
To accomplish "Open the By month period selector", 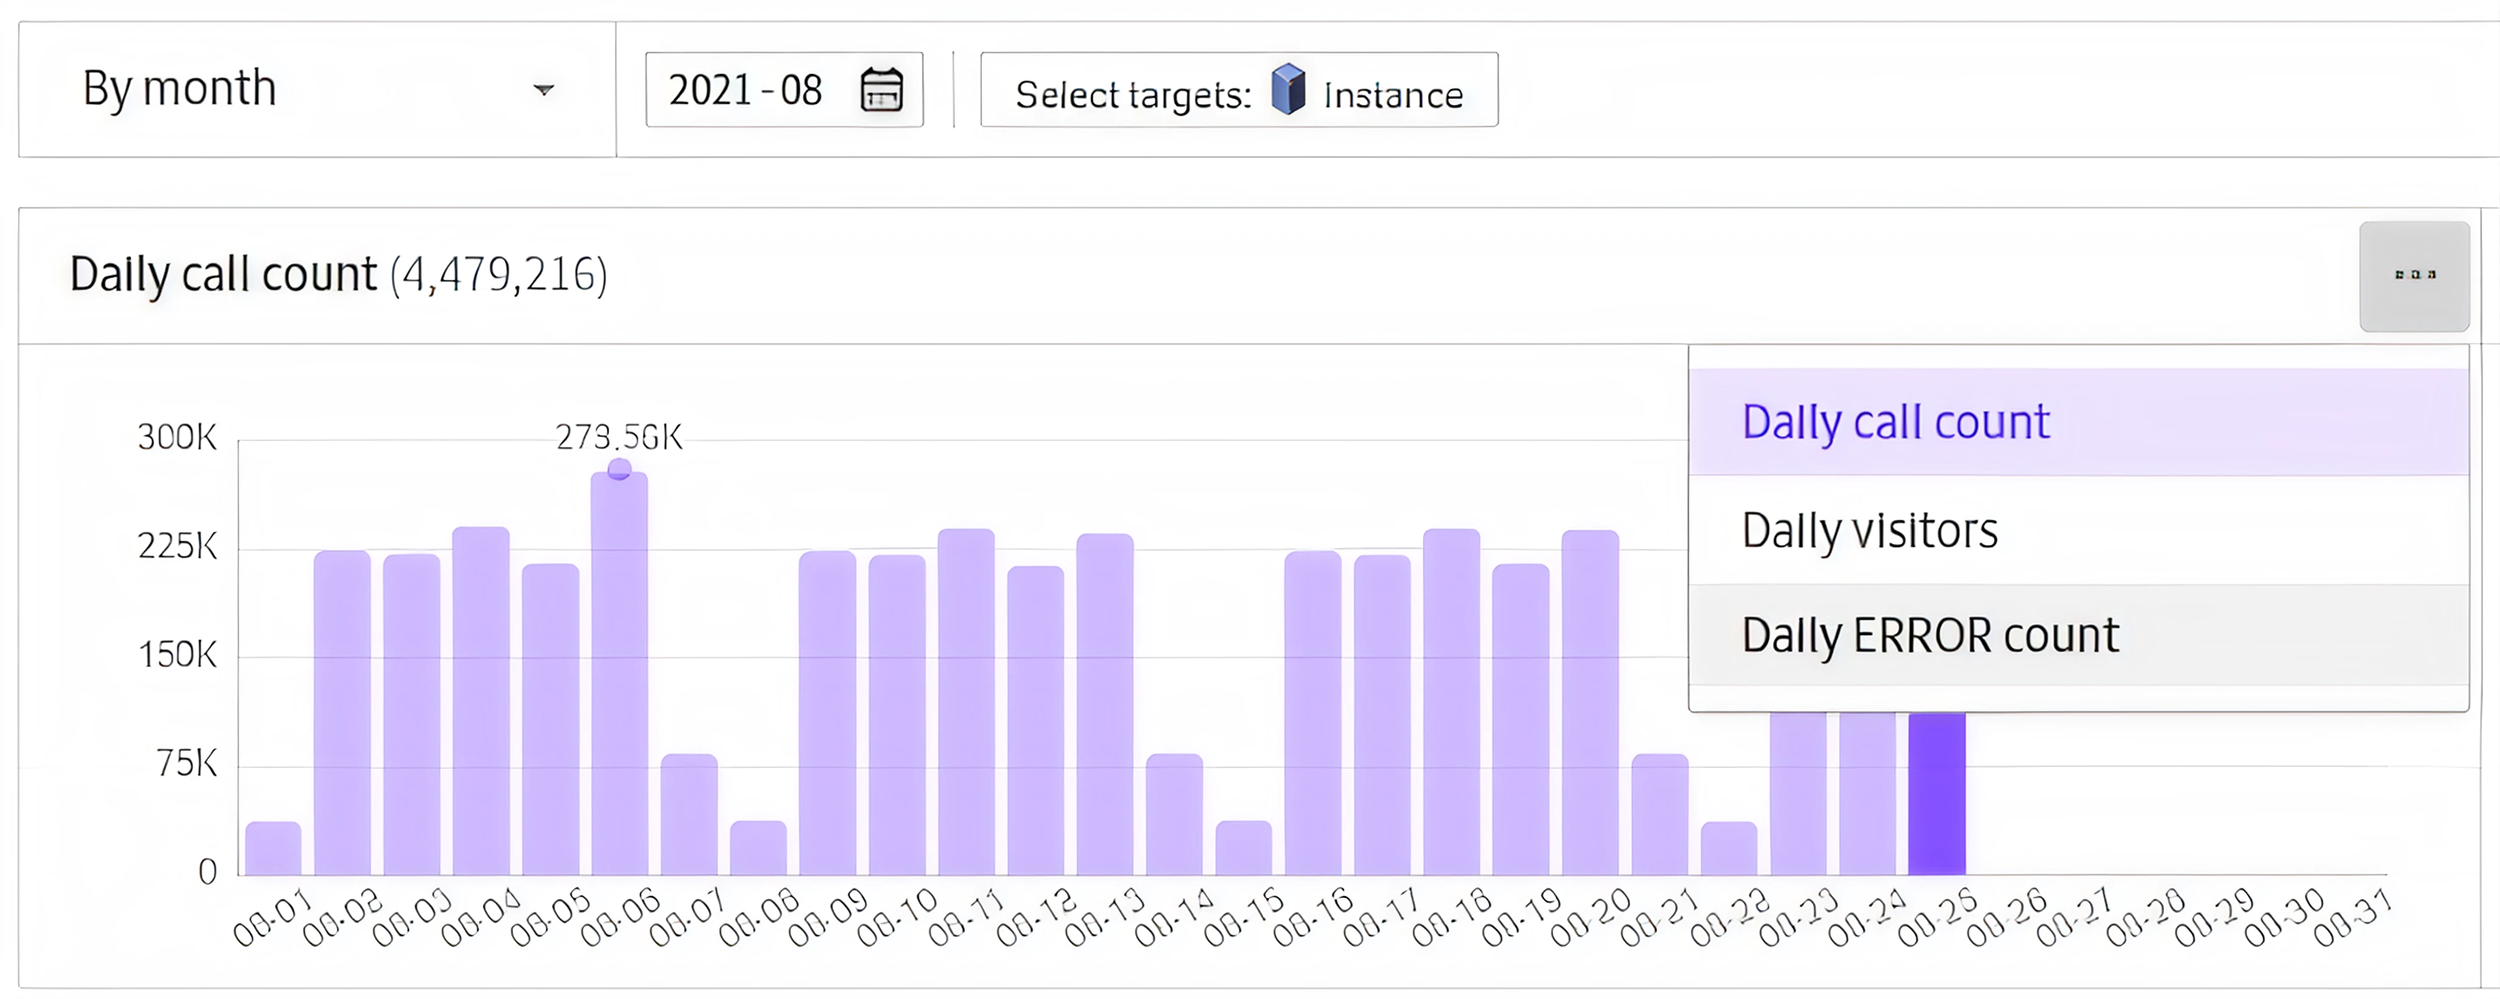I will coord(317,89).
